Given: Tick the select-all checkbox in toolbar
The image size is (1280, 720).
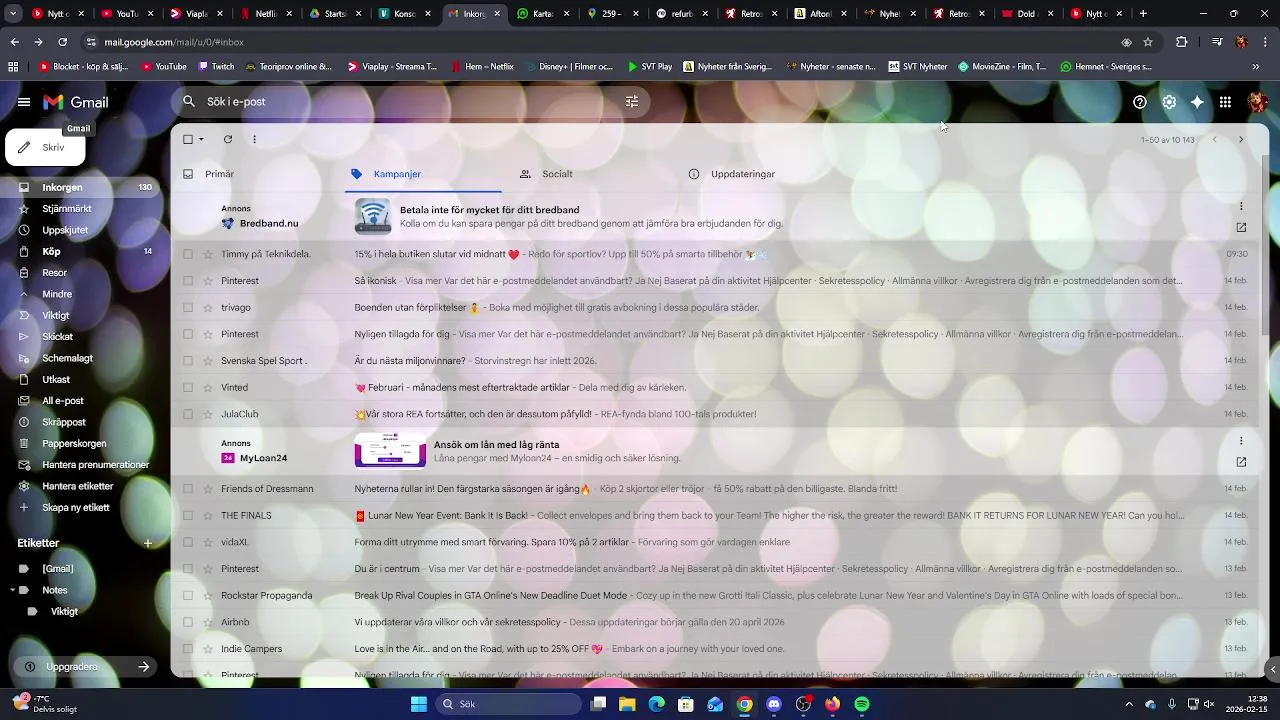Looking at the screenshot, I should 188,139.
